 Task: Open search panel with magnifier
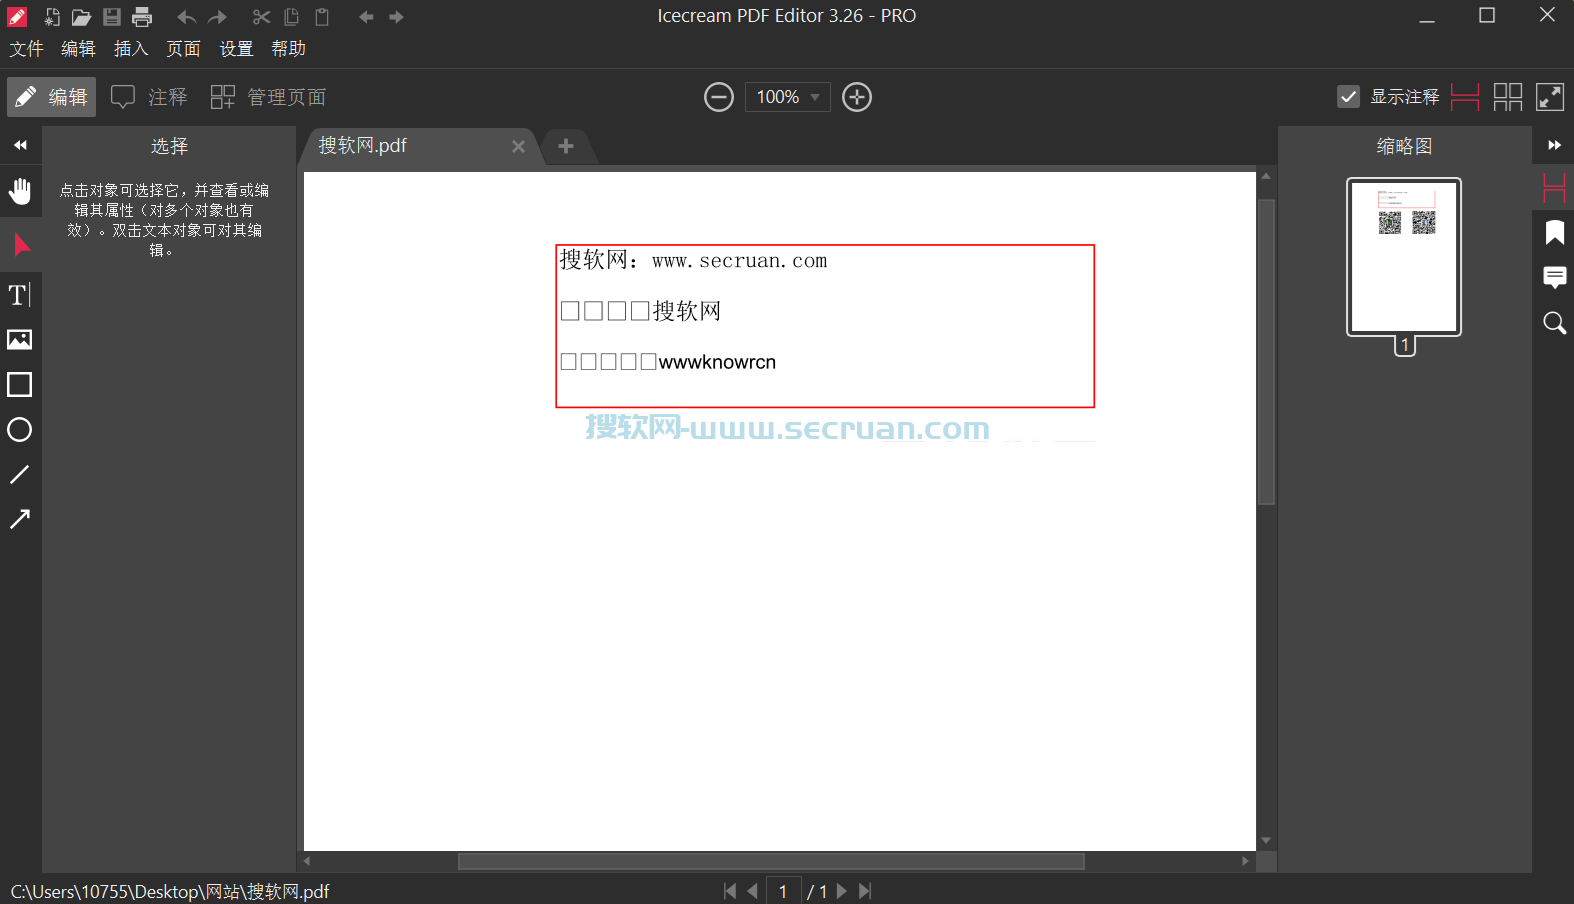1555,323
